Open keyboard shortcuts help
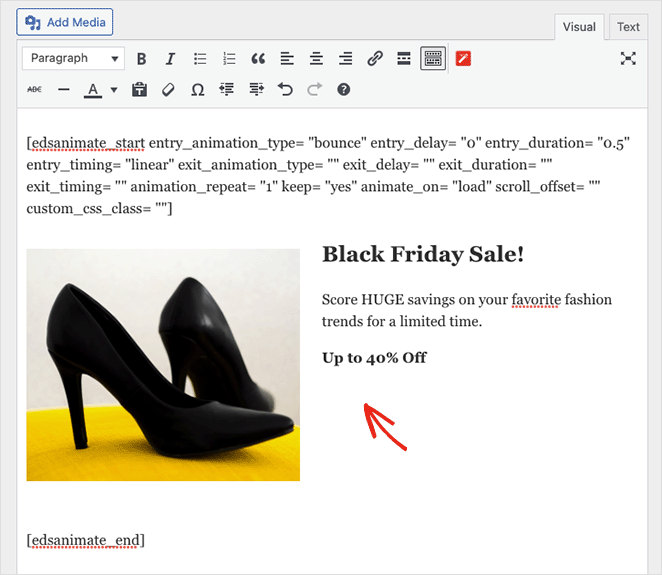Screen dimensions: 662x575 point(344,90)
